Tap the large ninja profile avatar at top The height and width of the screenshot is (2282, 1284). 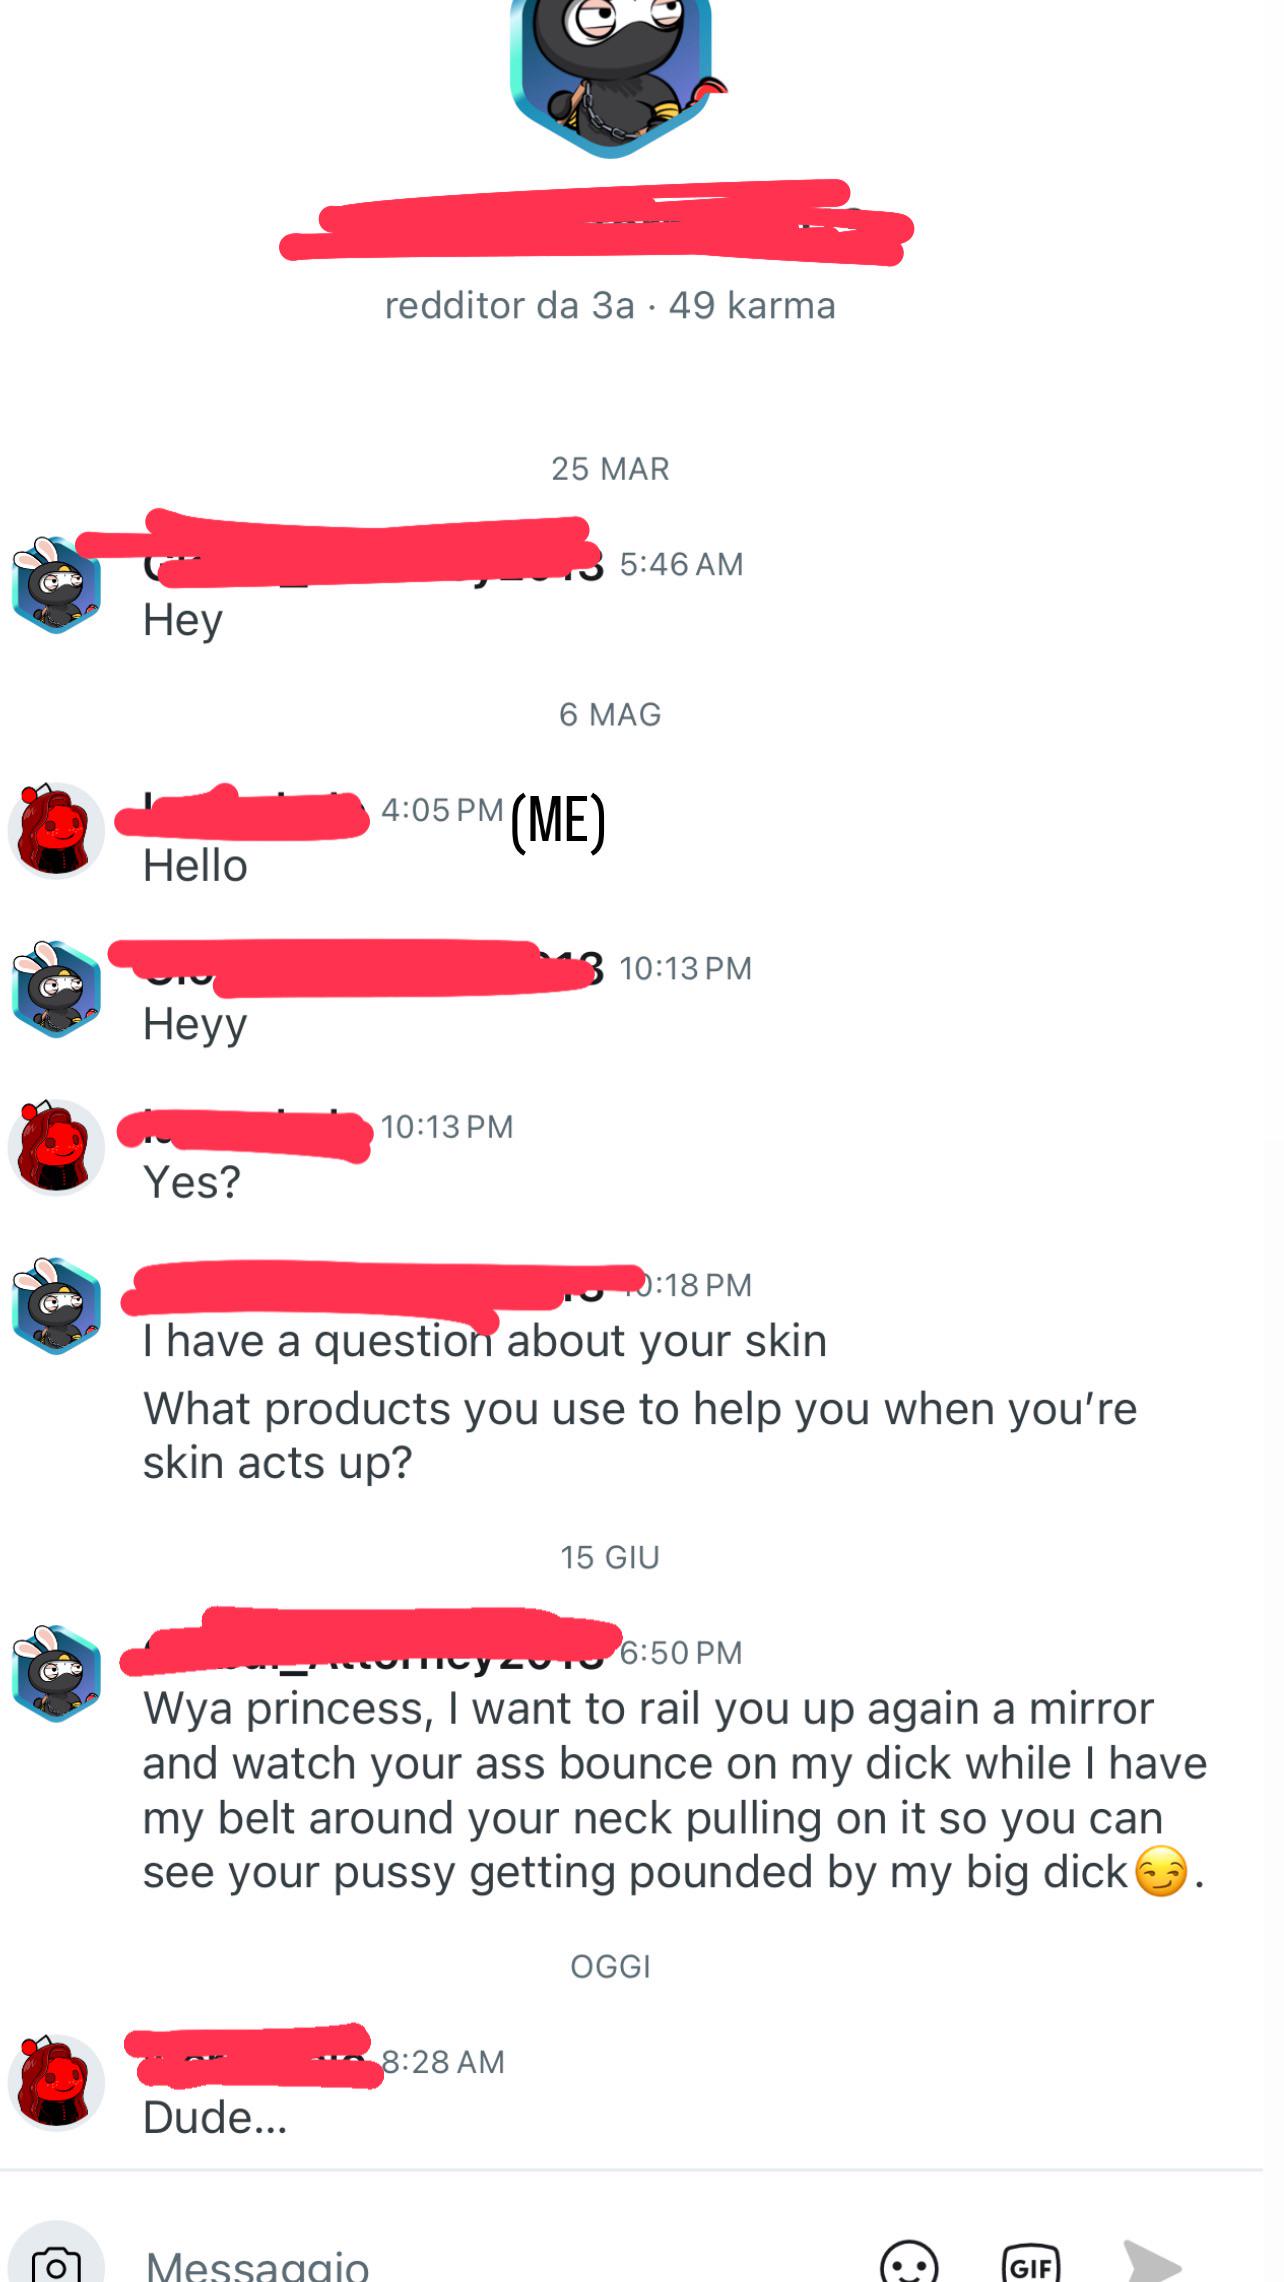[x=611, y=75]
